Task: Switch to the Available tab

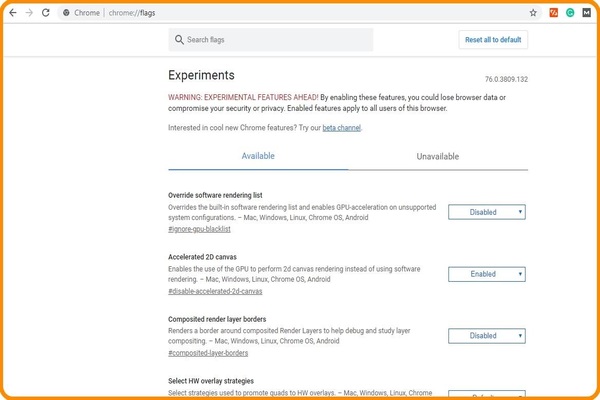Action: [258, 156]
